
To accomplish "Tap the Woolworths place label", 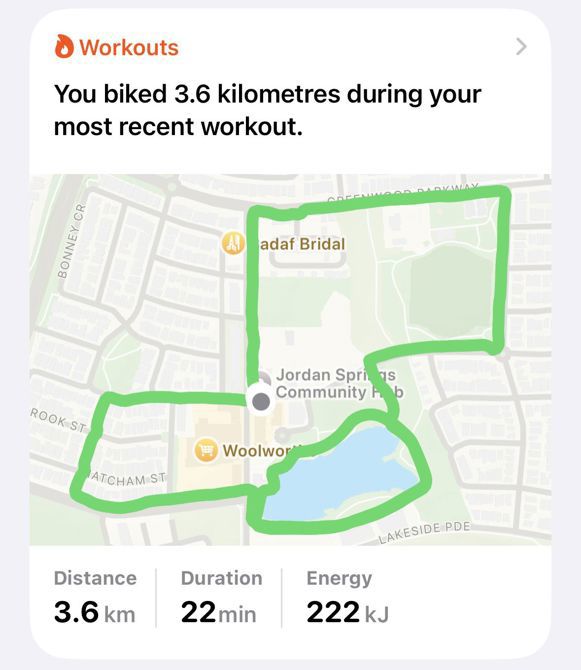I will click(x=262, y=450).
